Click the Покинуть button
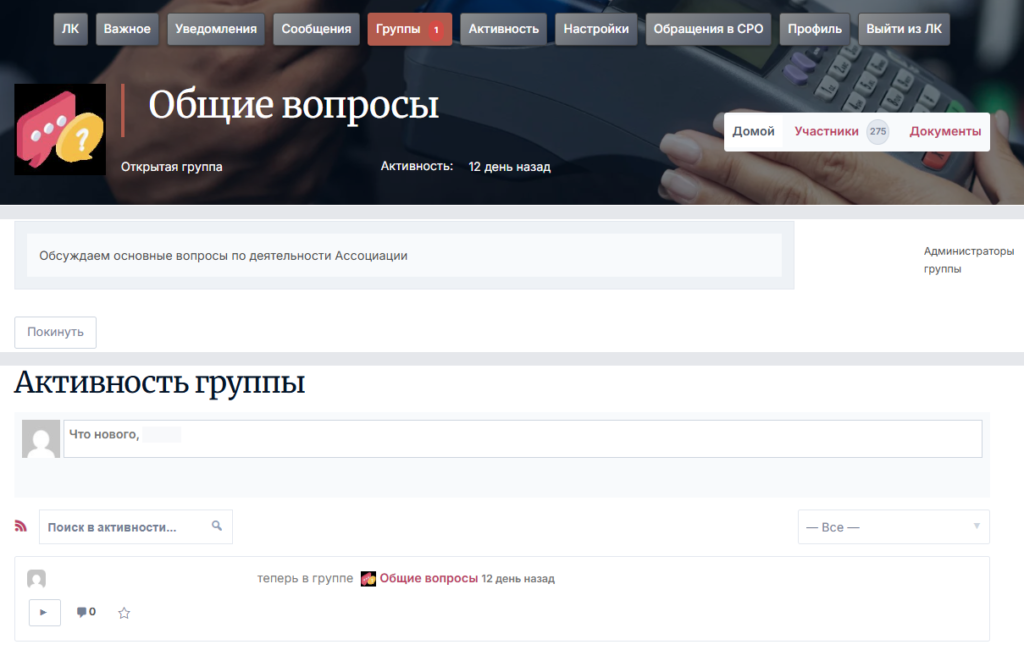 click(56, 333)
